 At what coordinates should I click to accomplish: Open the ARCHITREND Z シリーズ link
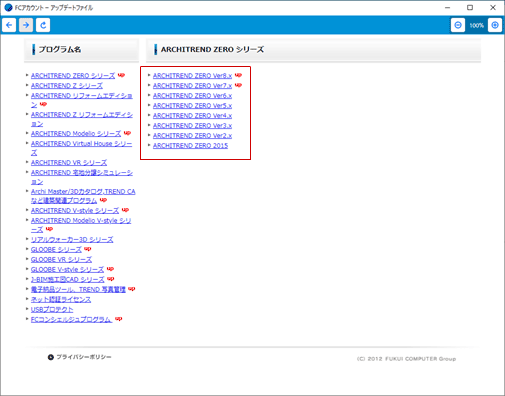coord(67,86)
